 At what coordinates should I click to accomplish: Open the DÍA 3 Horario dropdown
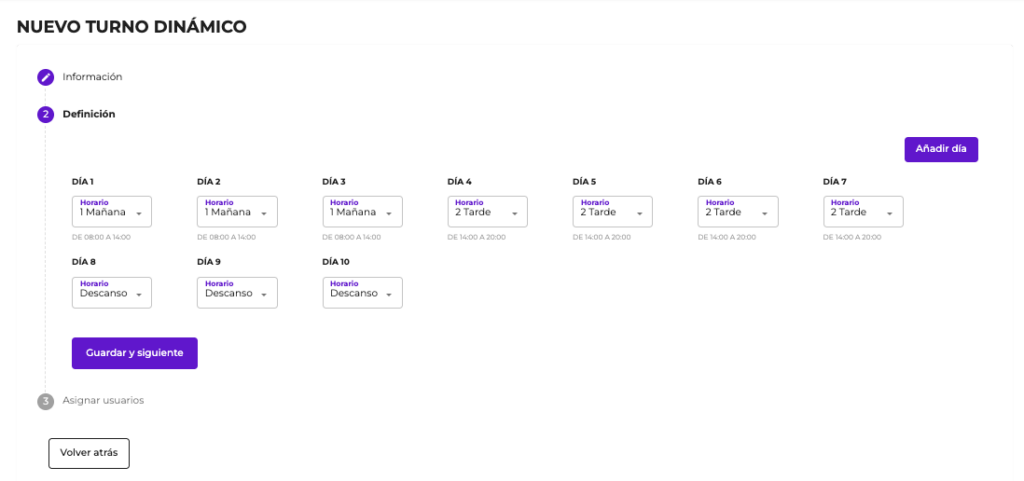(x=362, y=211)
